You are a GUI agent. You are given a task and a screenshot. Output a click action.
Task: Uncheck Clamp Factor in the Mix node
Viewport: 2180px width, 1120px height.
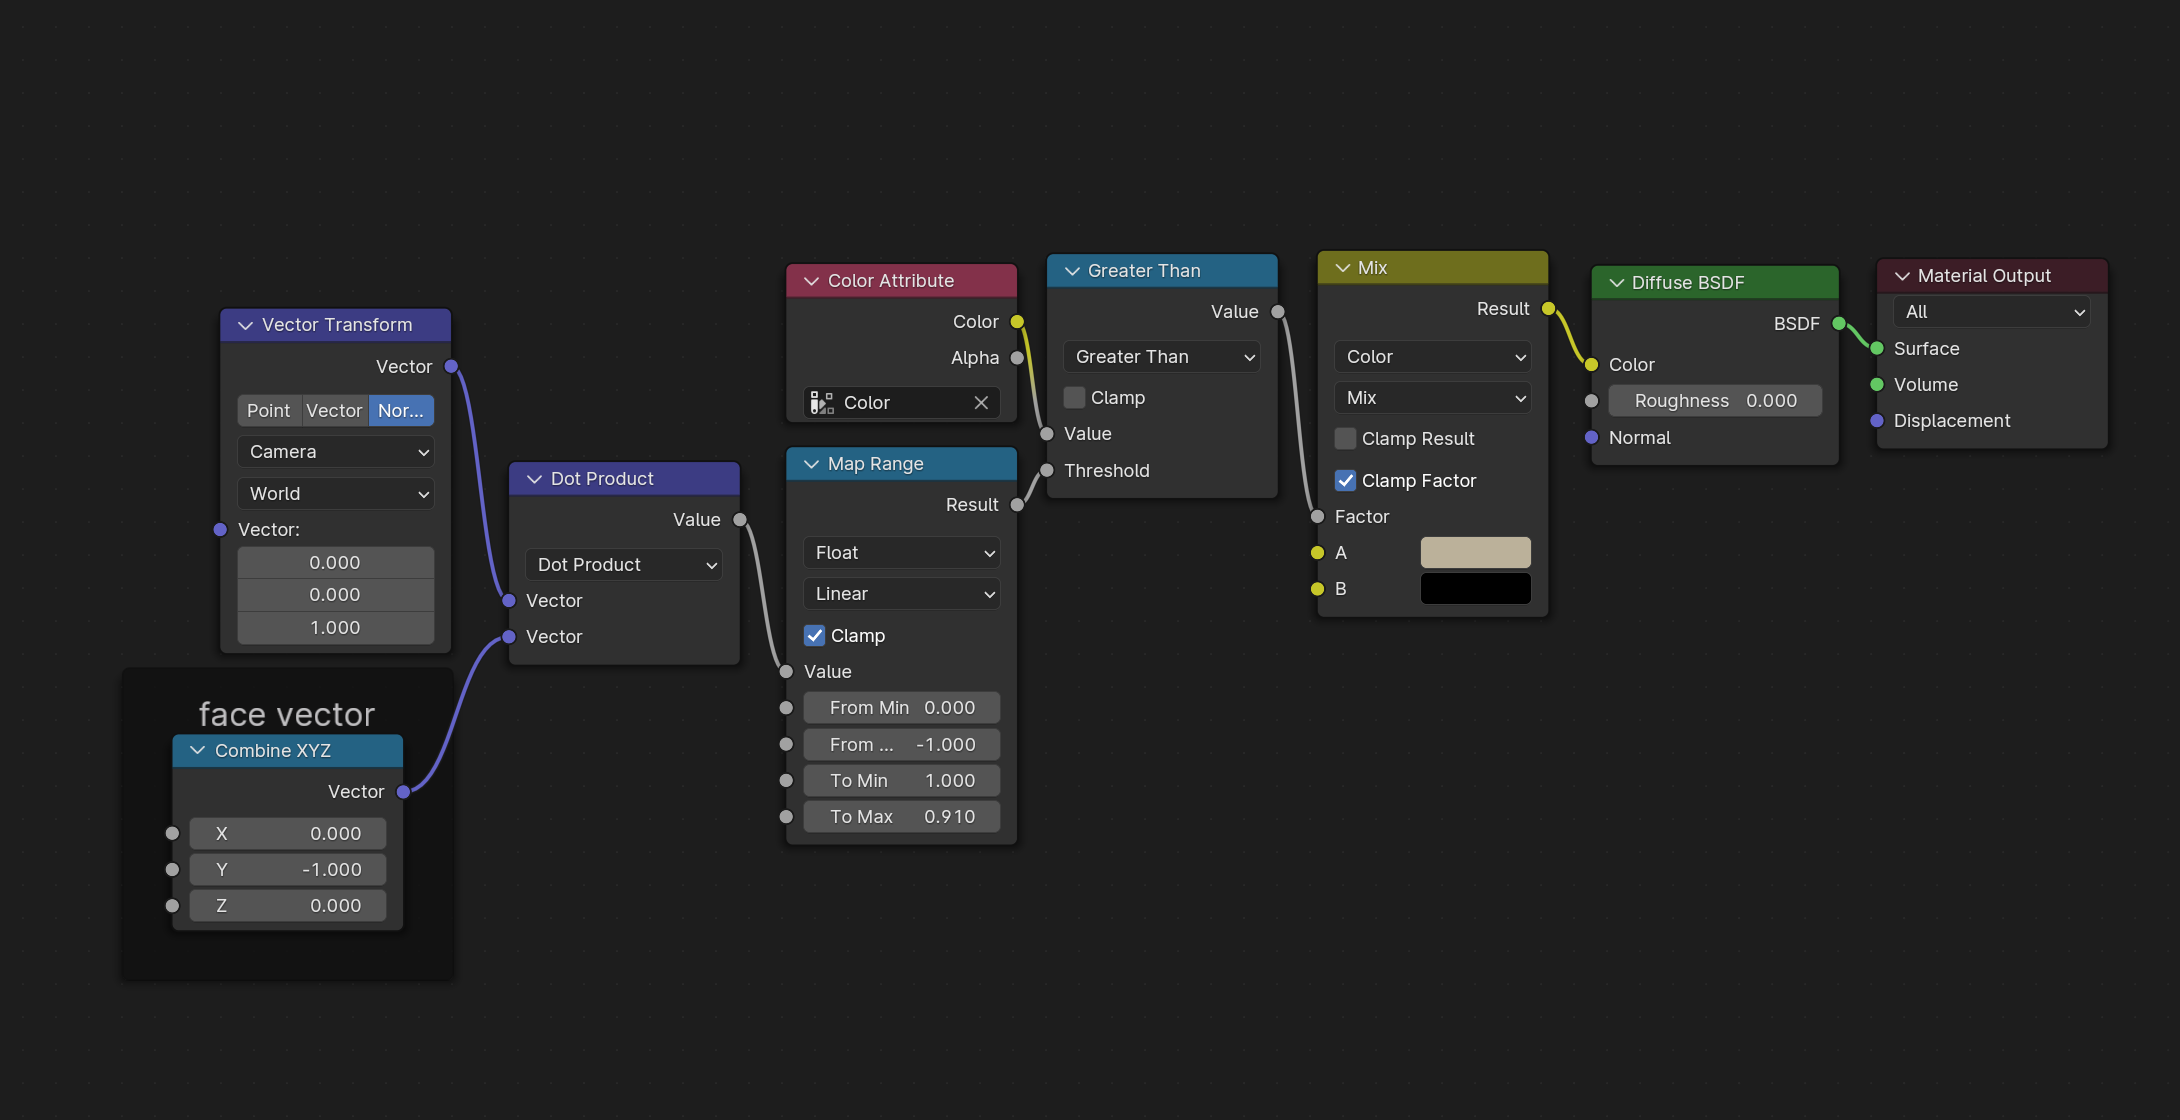pos(1346,481)
